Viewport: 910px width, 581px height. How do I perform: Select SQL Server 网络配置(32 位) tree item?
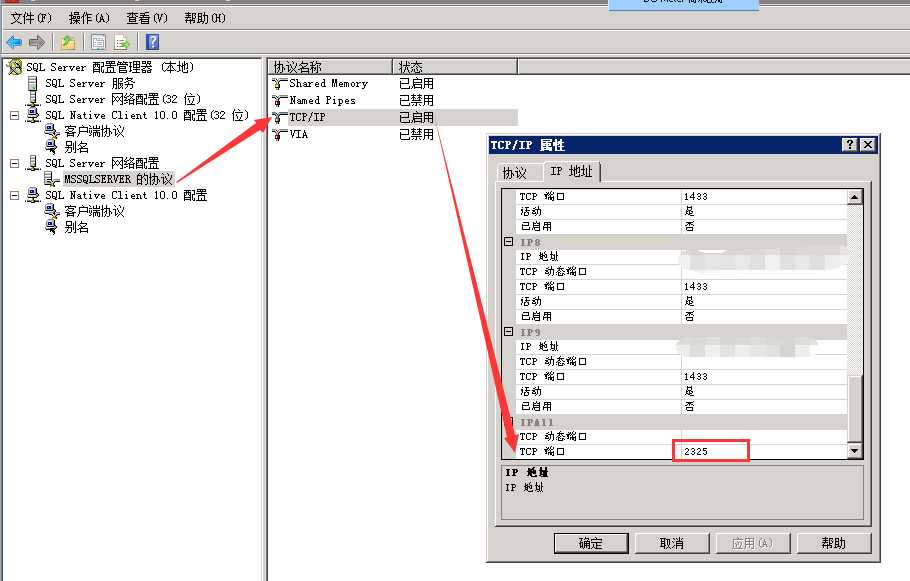(x=123, y=99)
